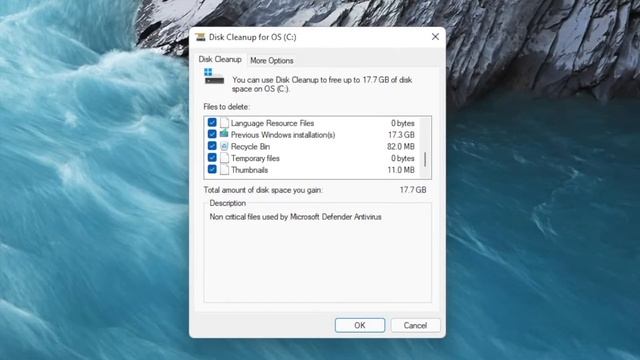The width and height of the screenshot is (640, 360).
Task: Click the 11.0 MB size value
Action: [401, 170]
